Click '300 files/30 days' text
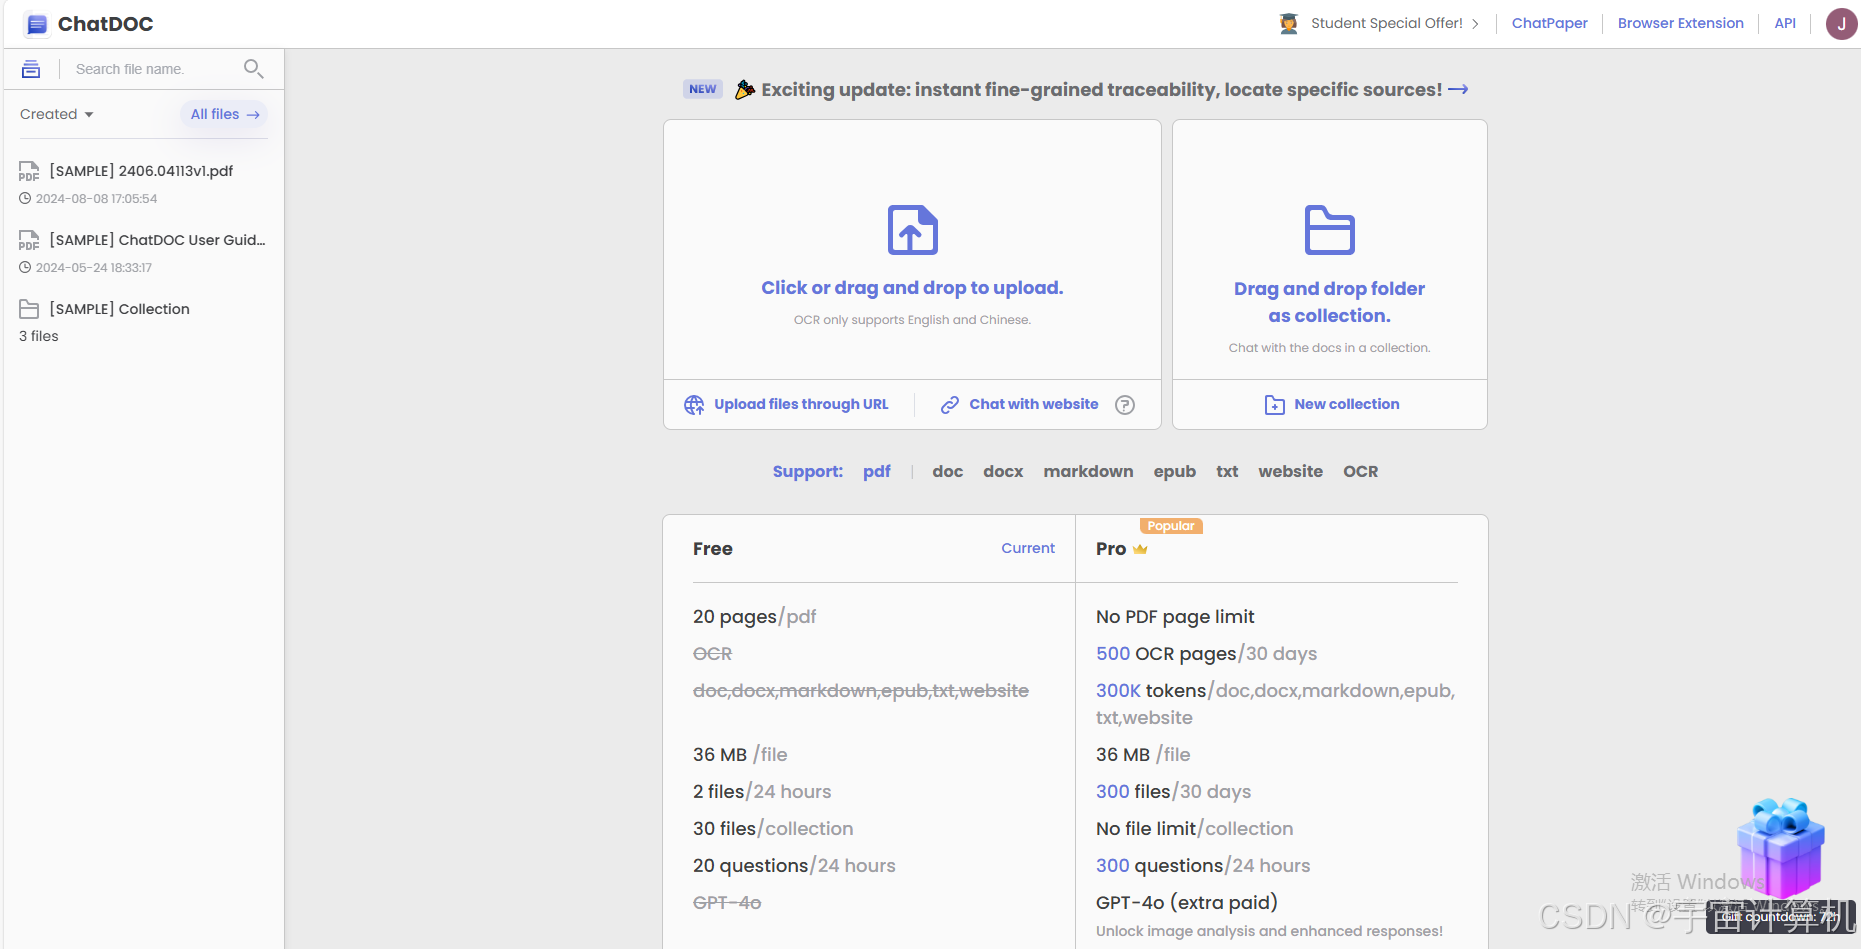The image size is (1861, 949). click(1173, 792)
